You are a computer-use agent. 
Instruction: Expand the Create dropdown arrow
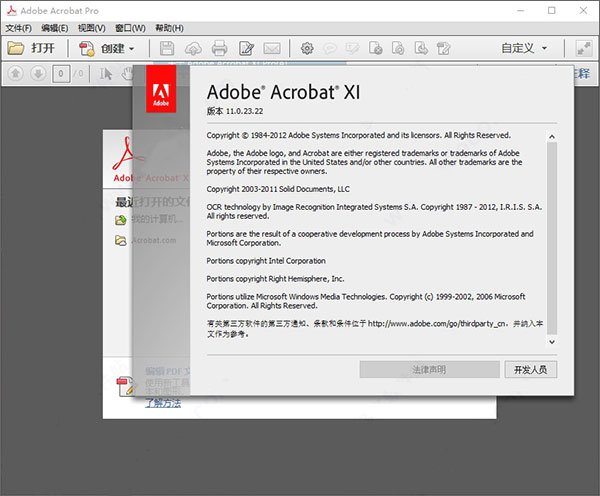coord(132,49)
